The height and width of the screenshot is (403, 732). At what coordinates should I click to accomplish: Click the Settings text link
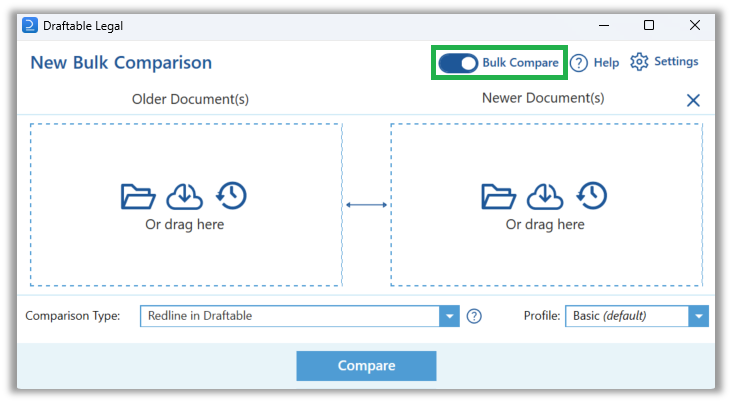[x=676, y=61]
